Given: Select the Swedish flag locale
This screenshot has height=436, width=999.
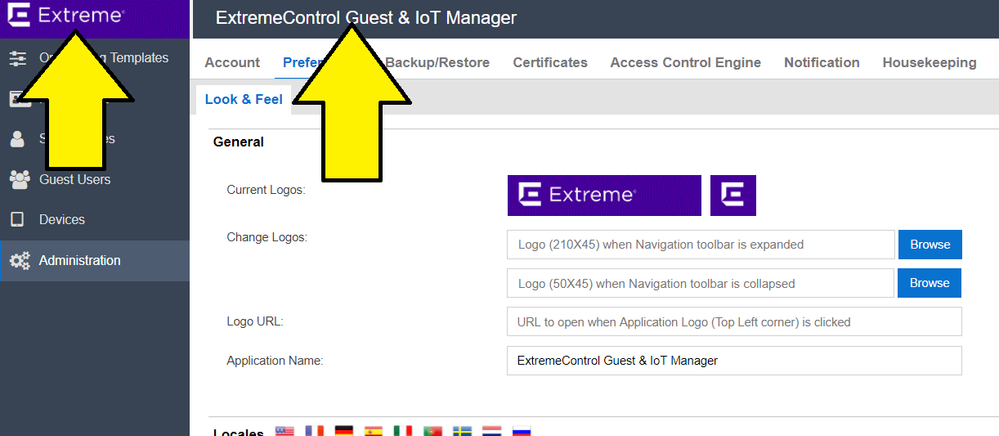Looking at the screenshot, I should (463, 432).
